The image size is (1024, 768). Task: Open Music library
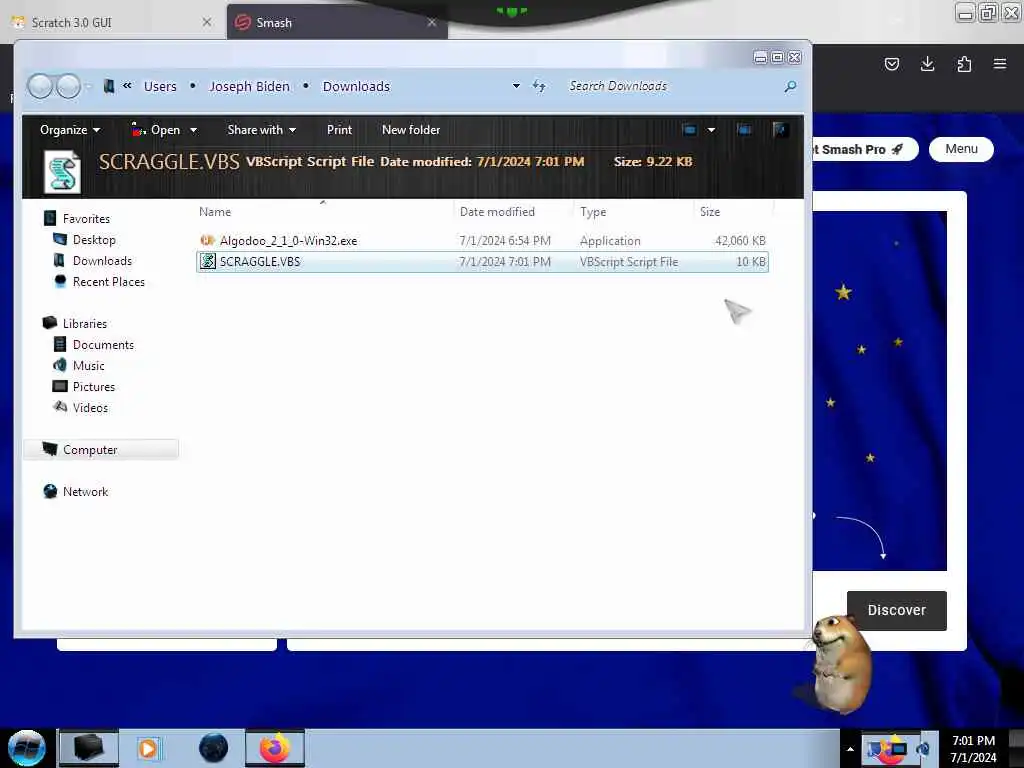click(x=88, y=365)
